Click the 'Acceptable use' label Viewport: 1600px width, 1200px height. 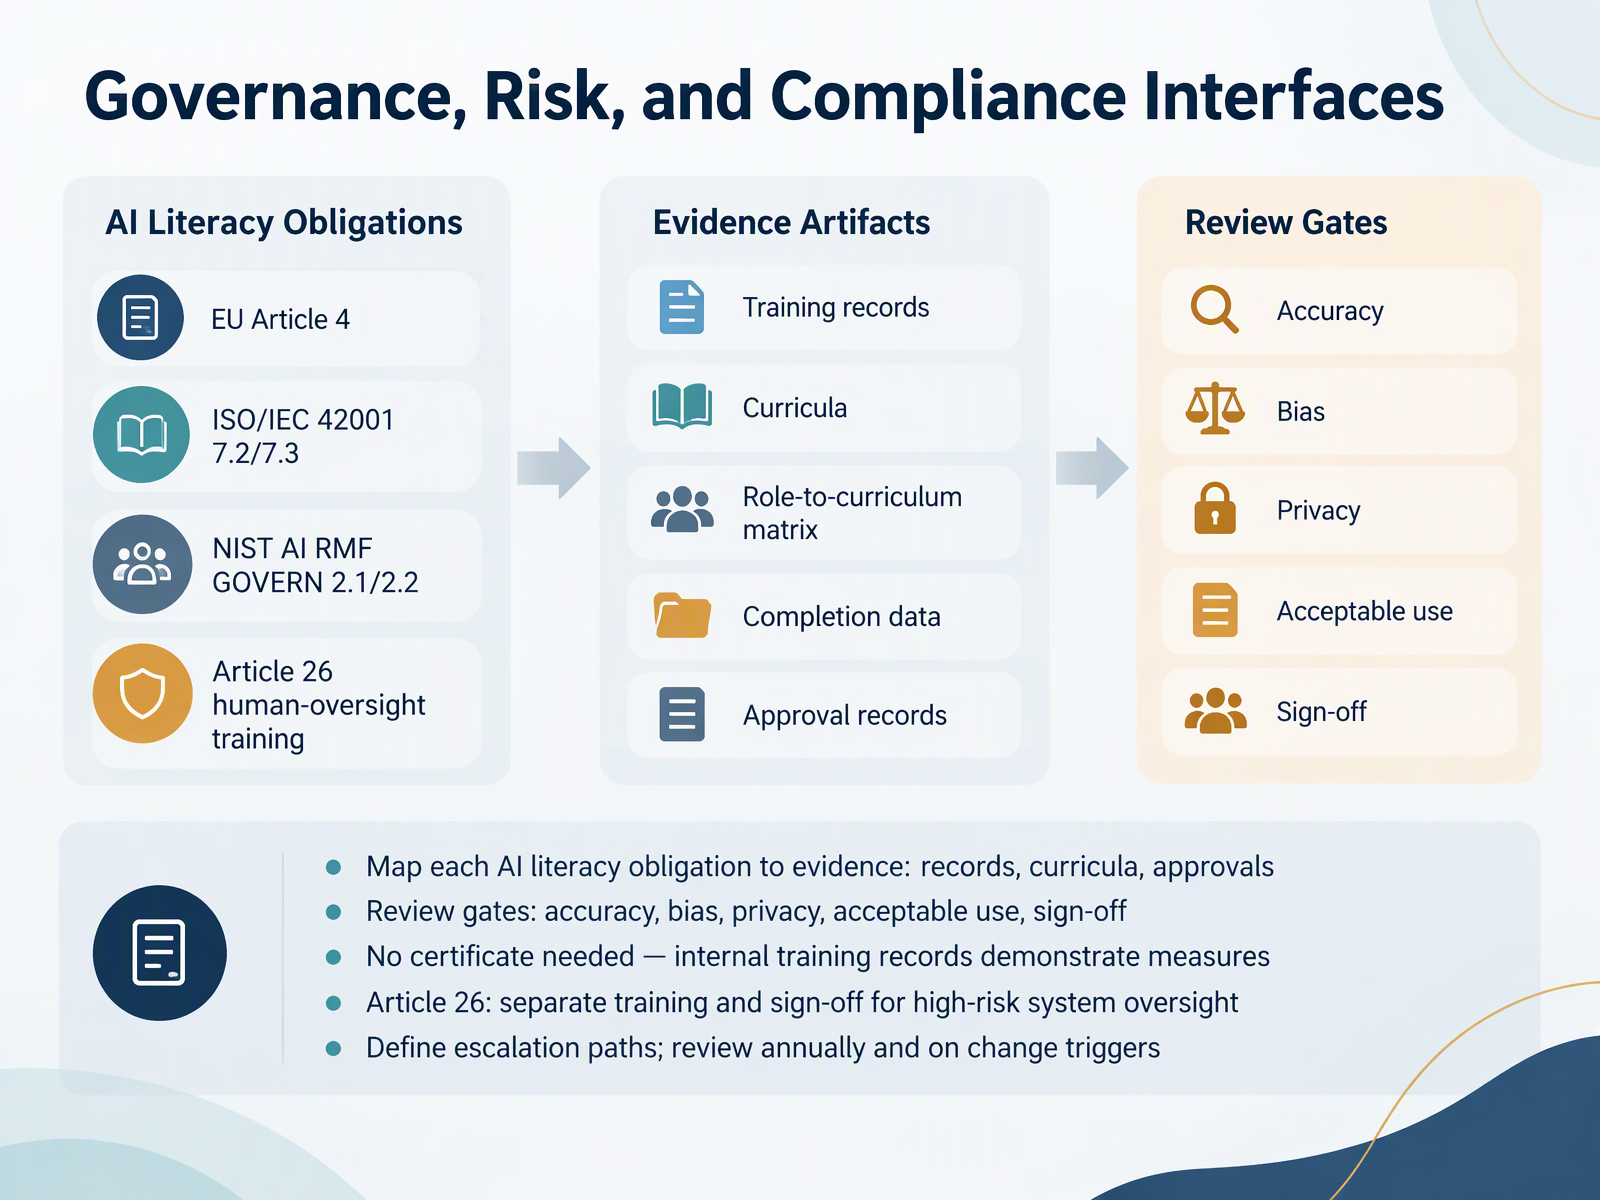tap(1365, 611)
